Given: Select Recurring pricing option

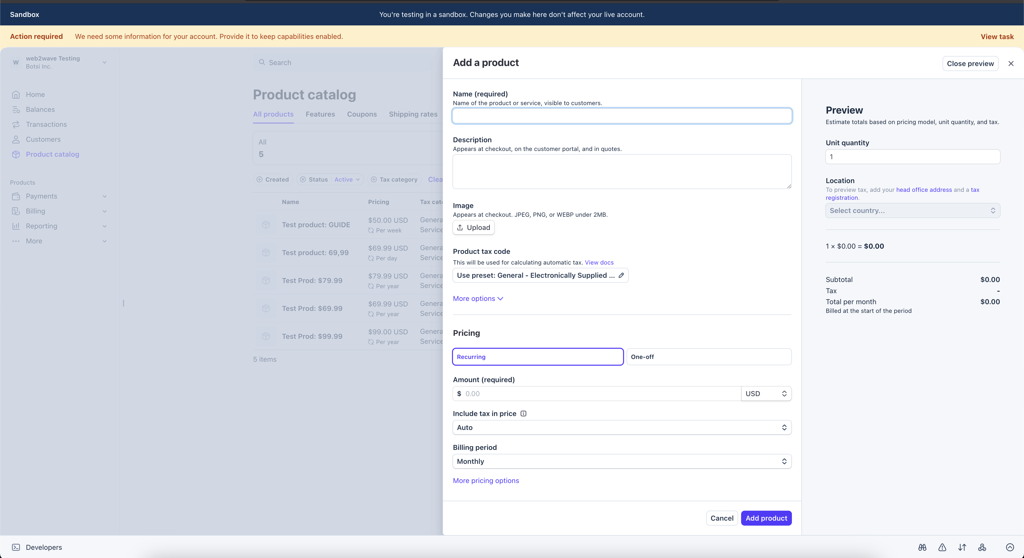Looking at the screenshot, I should [x=537, y=357].
